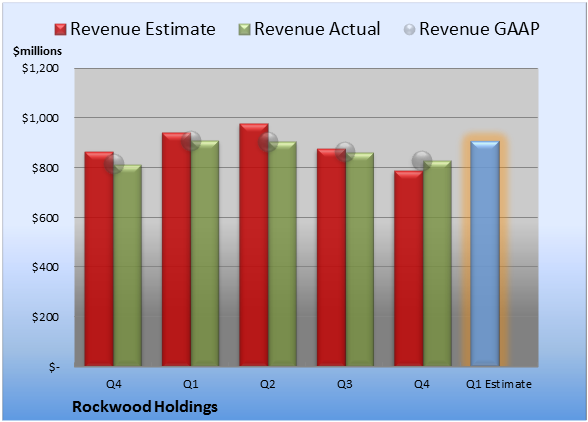Select the green actual bar for Q3

pyautogui.click(x=360, y=259)
